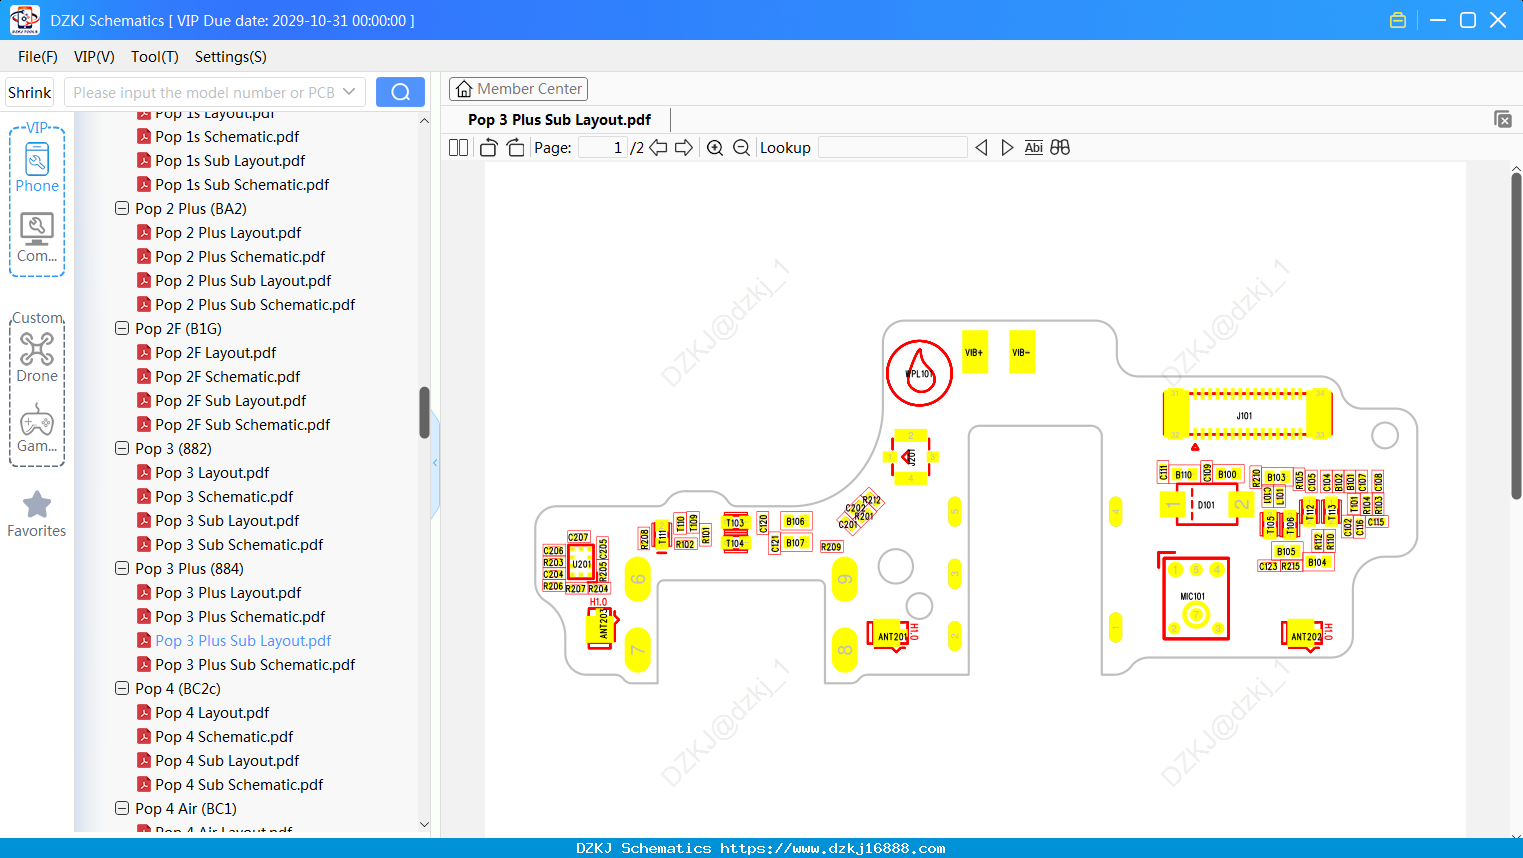The width and height of the screenshot is (1523, 858).
Task: Collapse the Pop 4 (BC2c) folder
Action: tap(122, 688)
